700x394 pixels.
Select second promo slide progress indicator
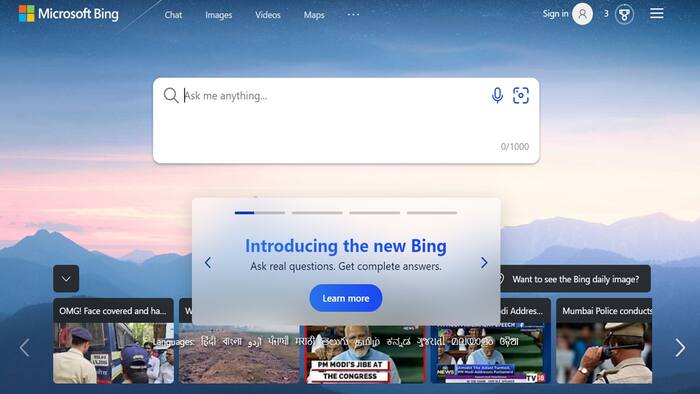[x=317, y=213]
